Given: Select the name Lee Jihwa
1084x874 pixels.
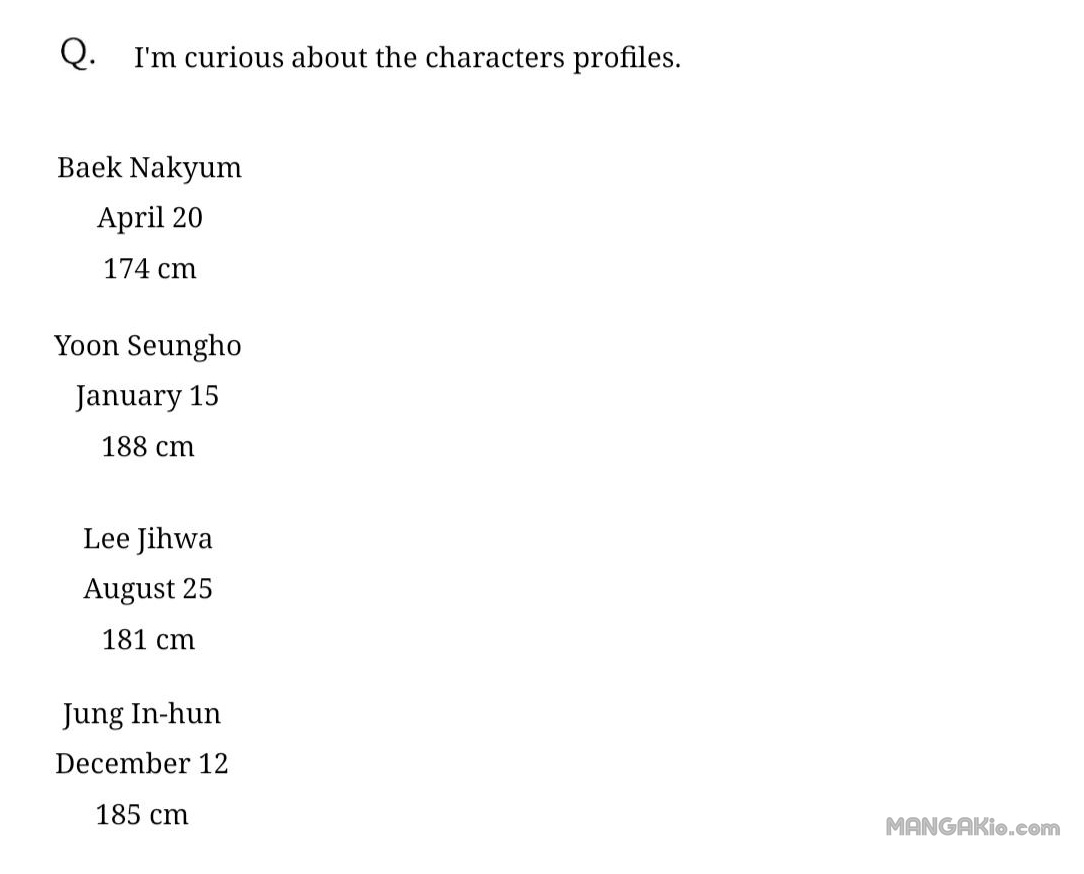Looking at the screenshot, I should click(148, 539).
